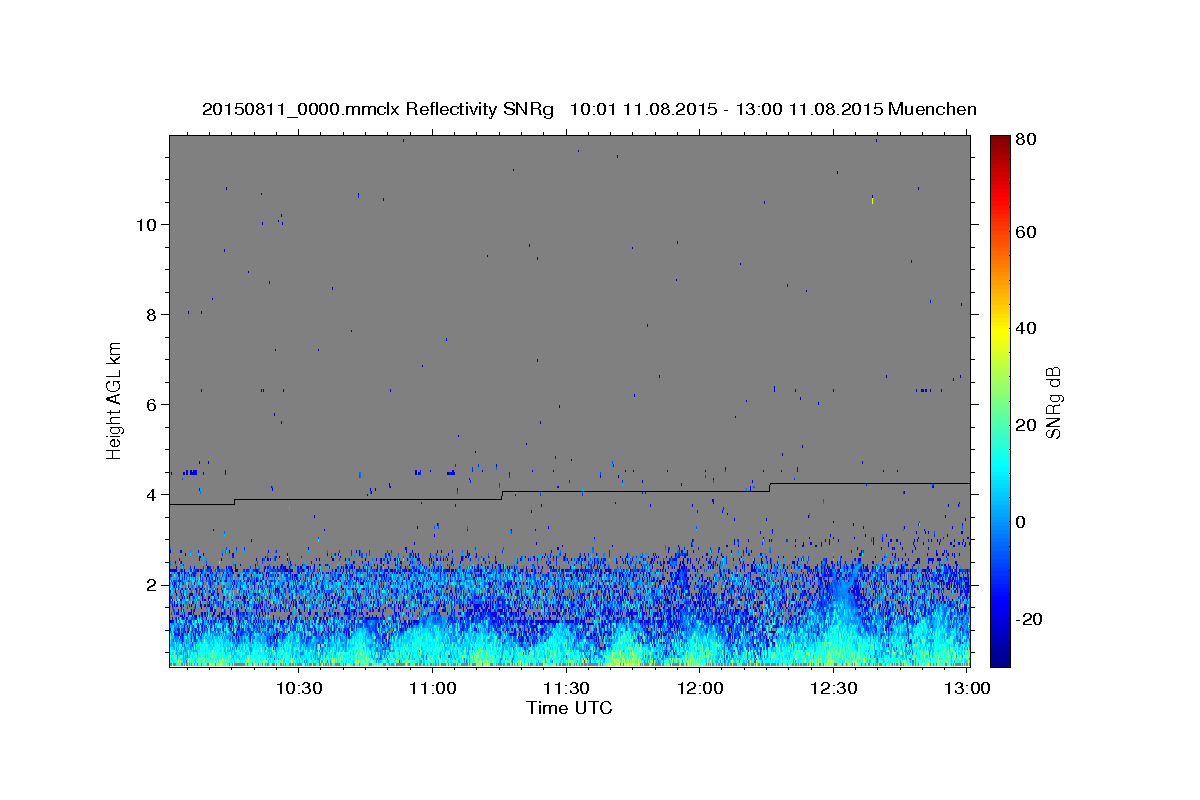Click the dark red top of the colorbar
The width and height of the screenshot is (1200, 800).
click(1000, 145)
